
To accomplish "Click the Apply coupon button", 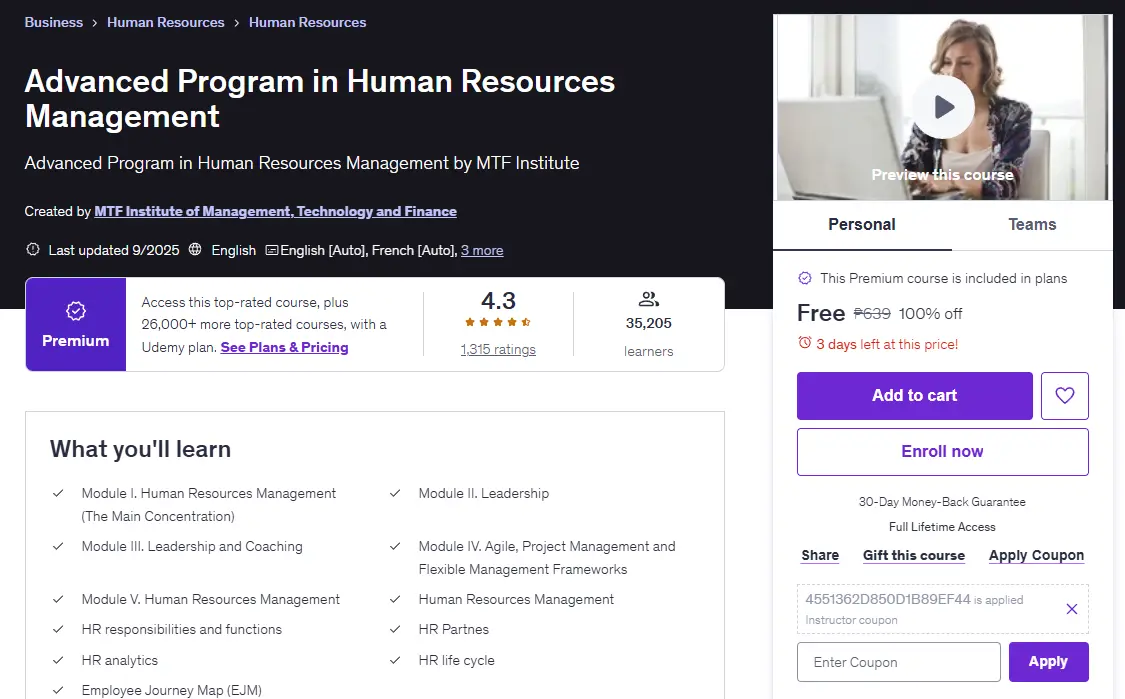I will tap(1048, 662).
